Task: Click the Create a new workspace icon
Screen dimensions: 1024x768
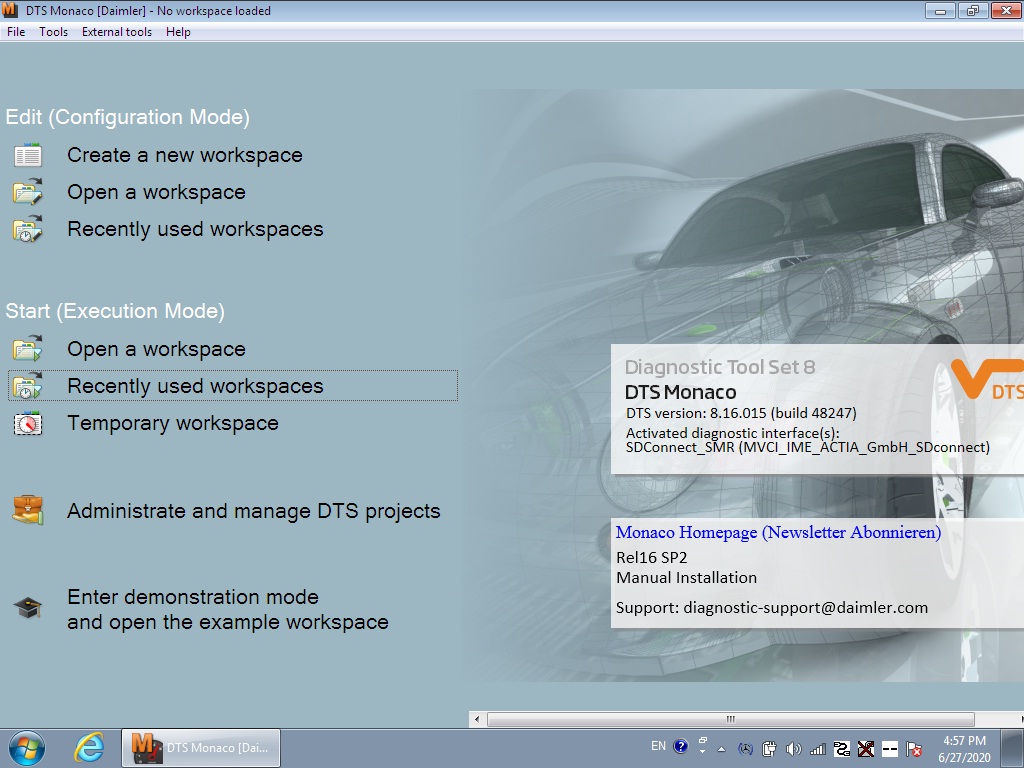Action: pos(28,155)
